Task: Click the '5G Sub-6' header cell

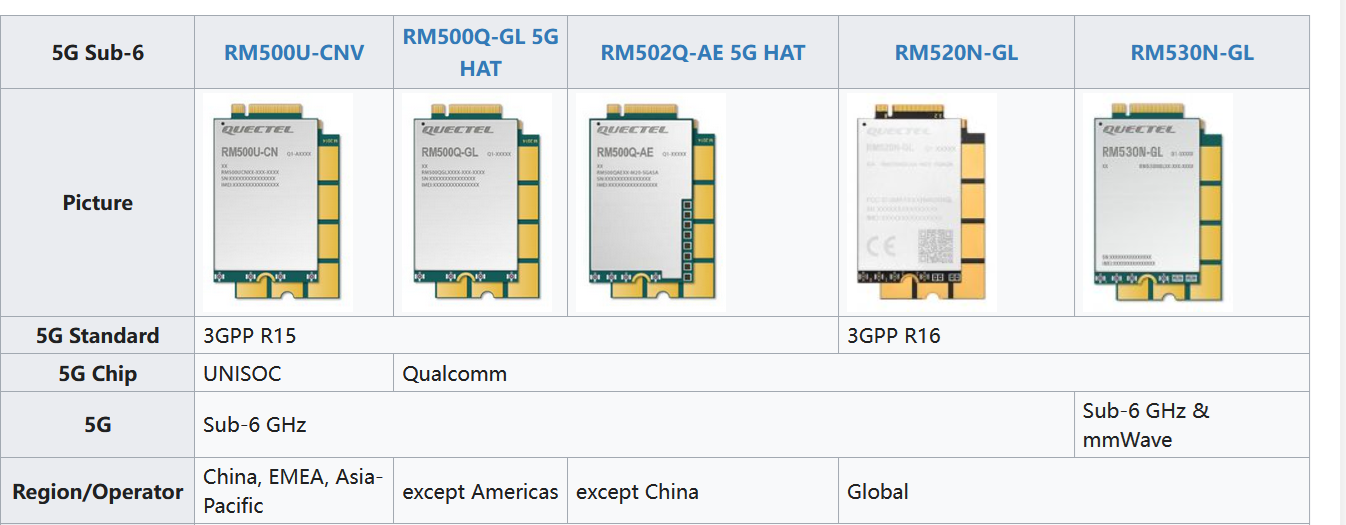Action: tap(98, 52)
